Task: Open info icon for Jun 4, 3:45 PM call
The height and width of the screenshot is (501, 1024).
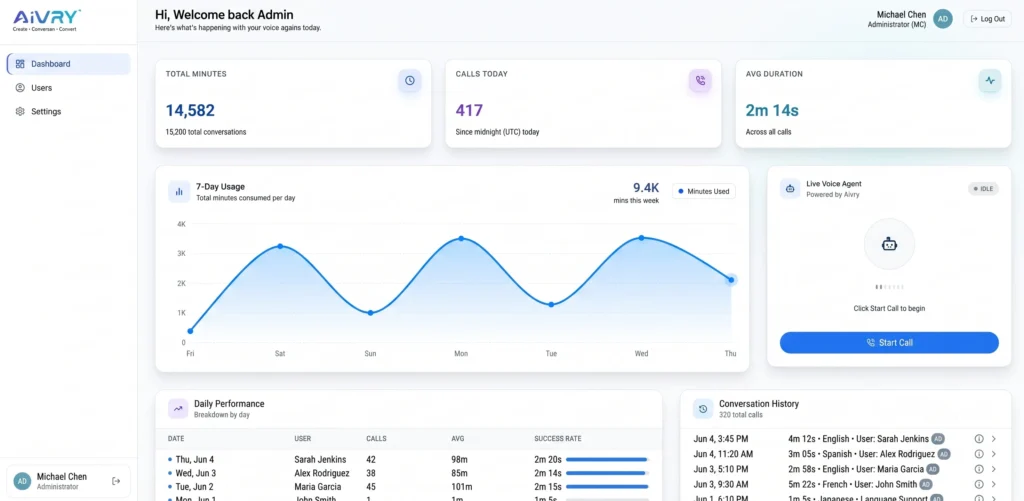Action: 979,439
